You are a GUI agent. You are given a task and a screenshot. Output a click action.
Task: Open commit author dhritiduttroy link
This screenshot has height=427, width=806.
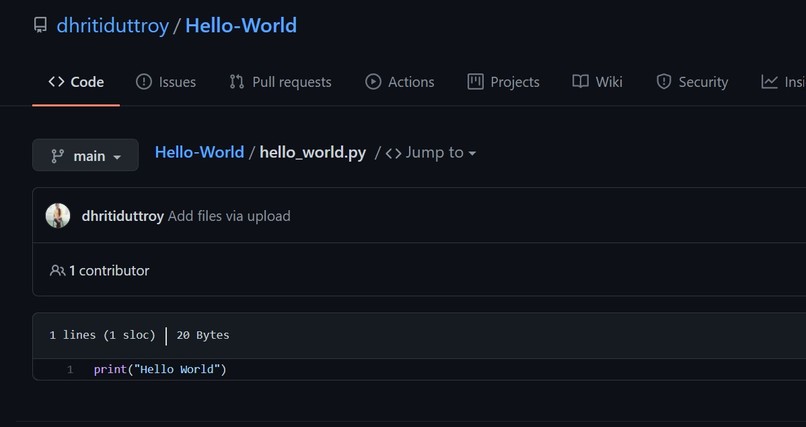pos(122,216)
